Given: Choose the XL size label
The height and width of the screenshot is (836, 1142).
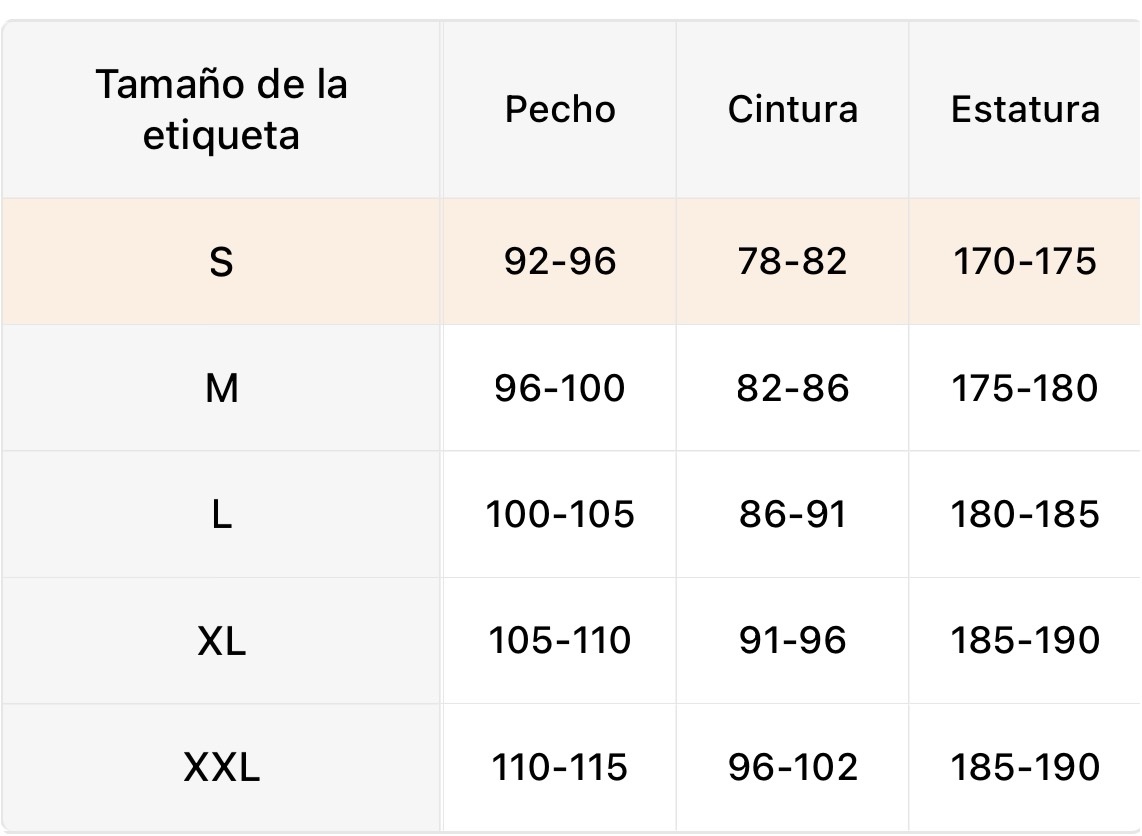Looking at the screenshot, I should click(x=221, y=641).
